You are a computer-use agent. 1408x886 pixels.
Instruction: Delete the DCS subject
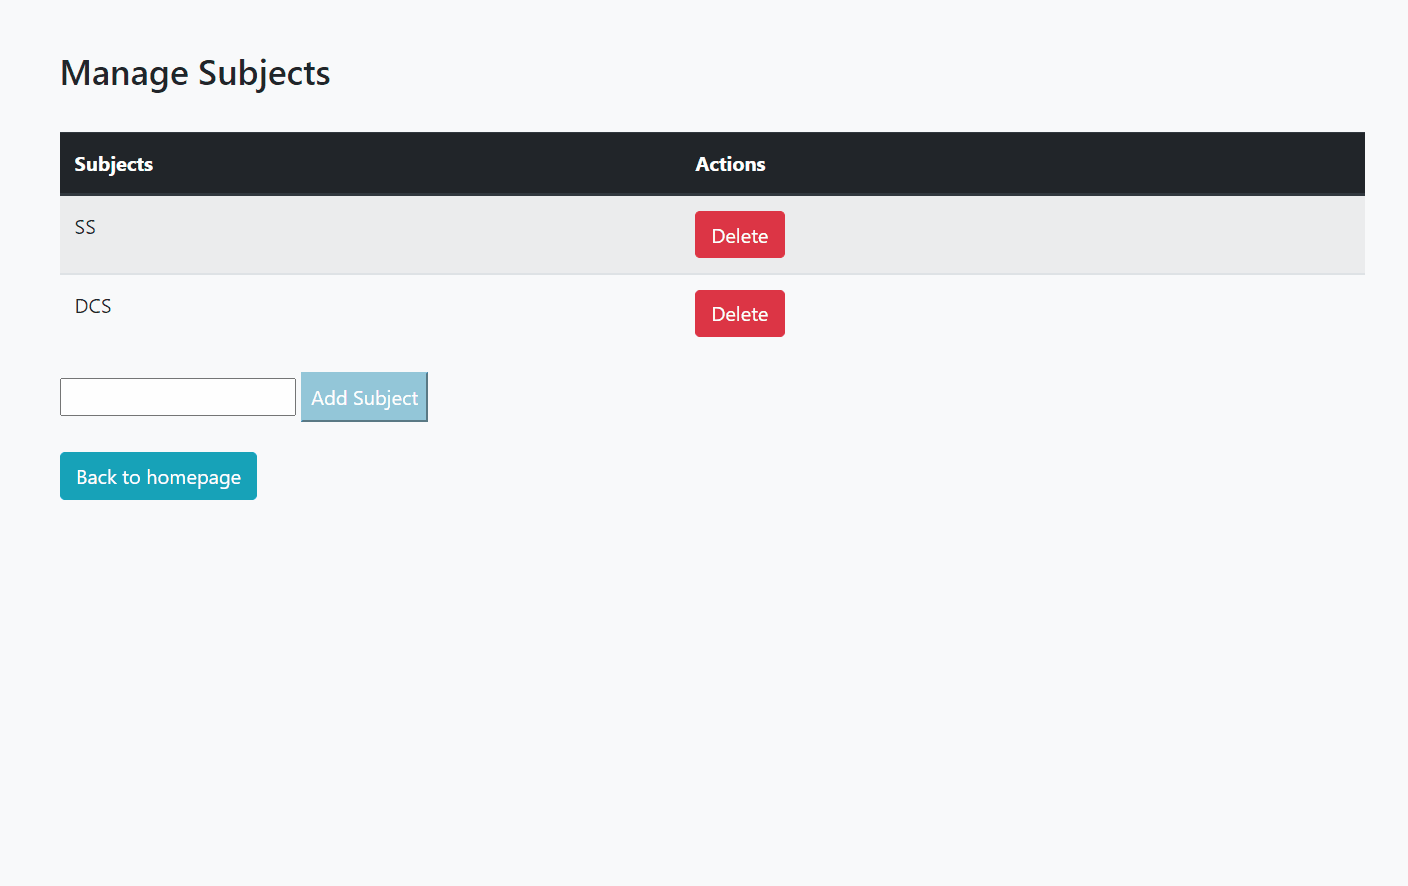click(739, 313)
